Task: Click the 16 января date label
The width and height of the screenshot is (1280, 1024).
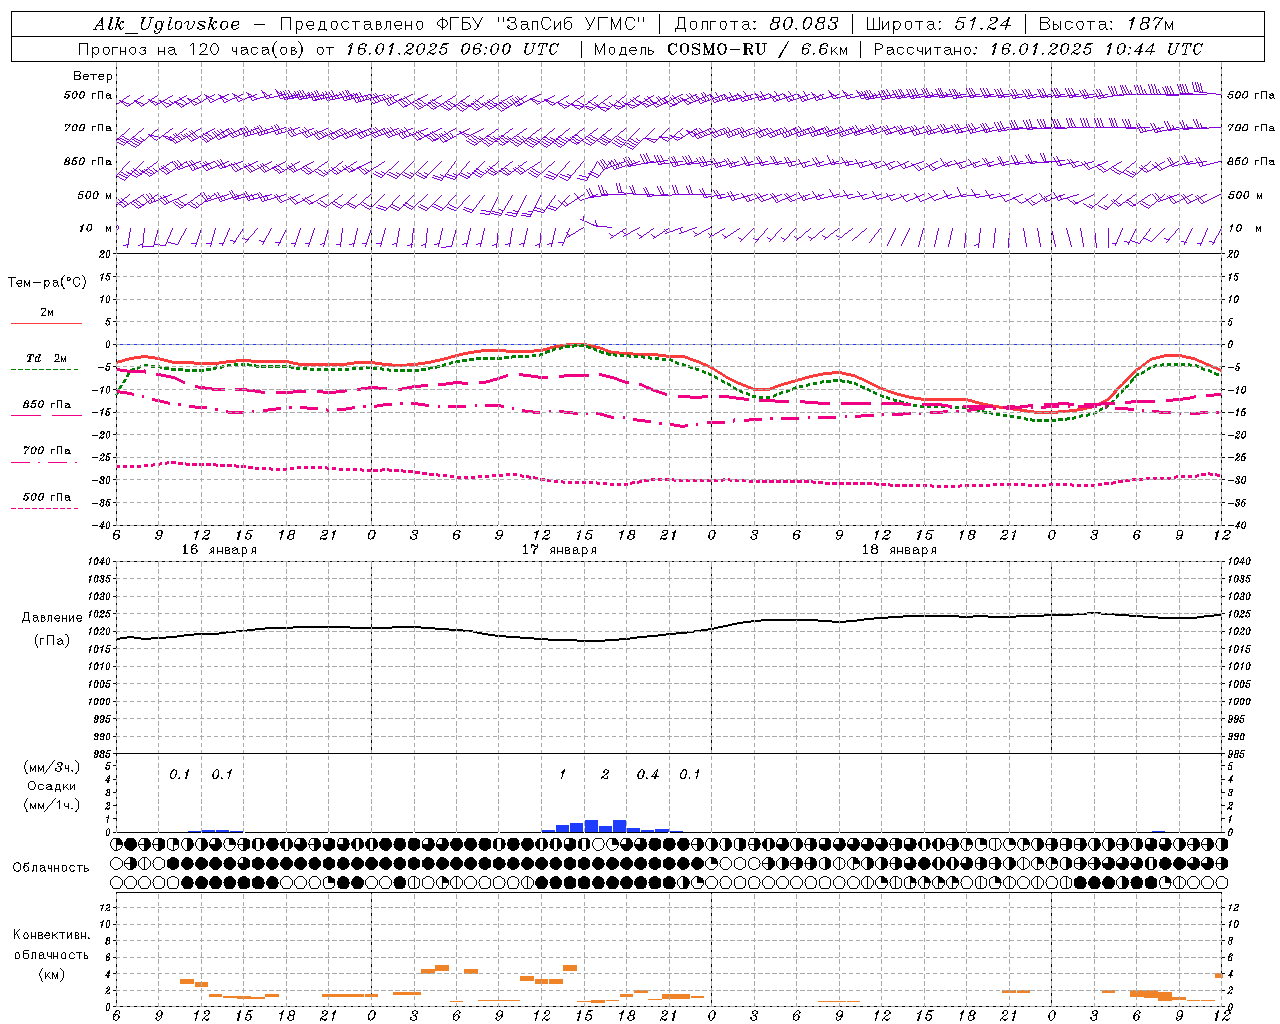Action: (219, 550)
